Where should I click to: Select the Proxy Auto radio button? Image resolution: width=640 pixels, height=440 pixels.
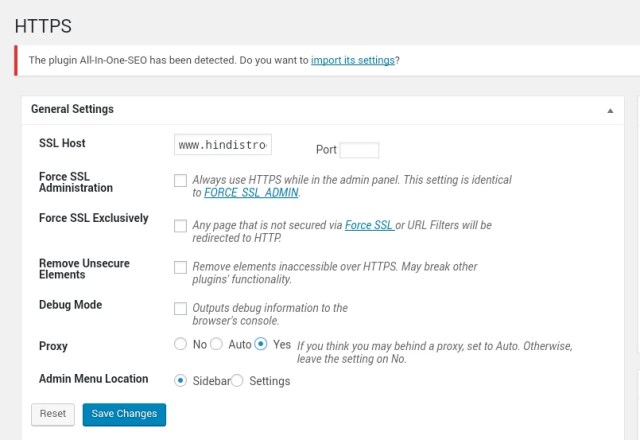[x=216, y=344]
